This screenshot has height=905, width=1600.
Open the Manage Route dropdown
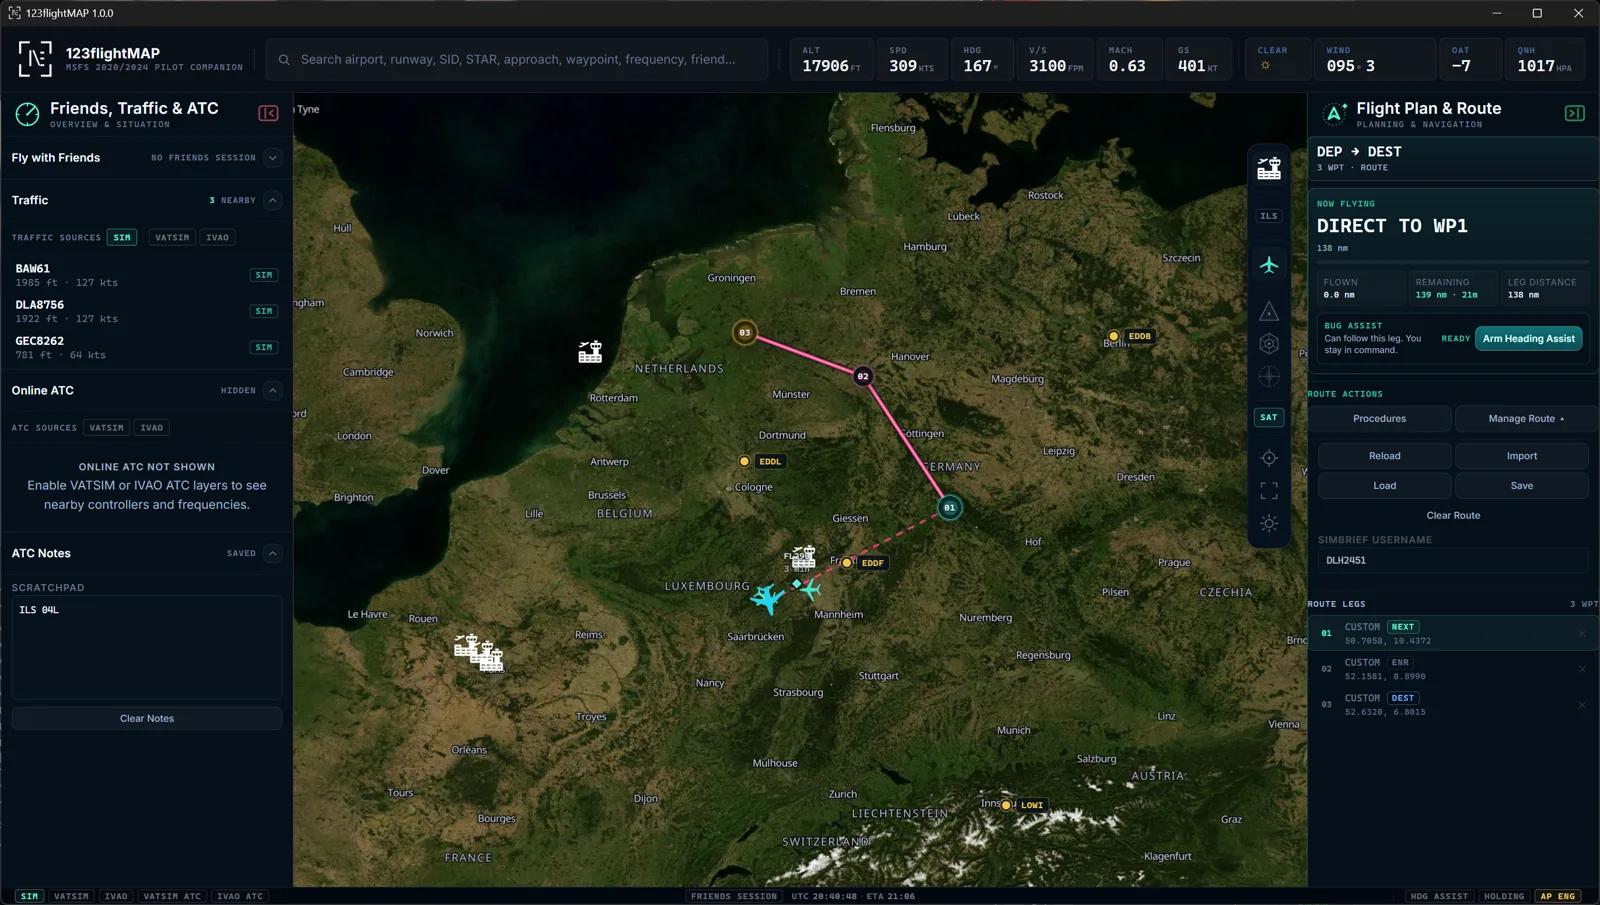point(1526,419)
